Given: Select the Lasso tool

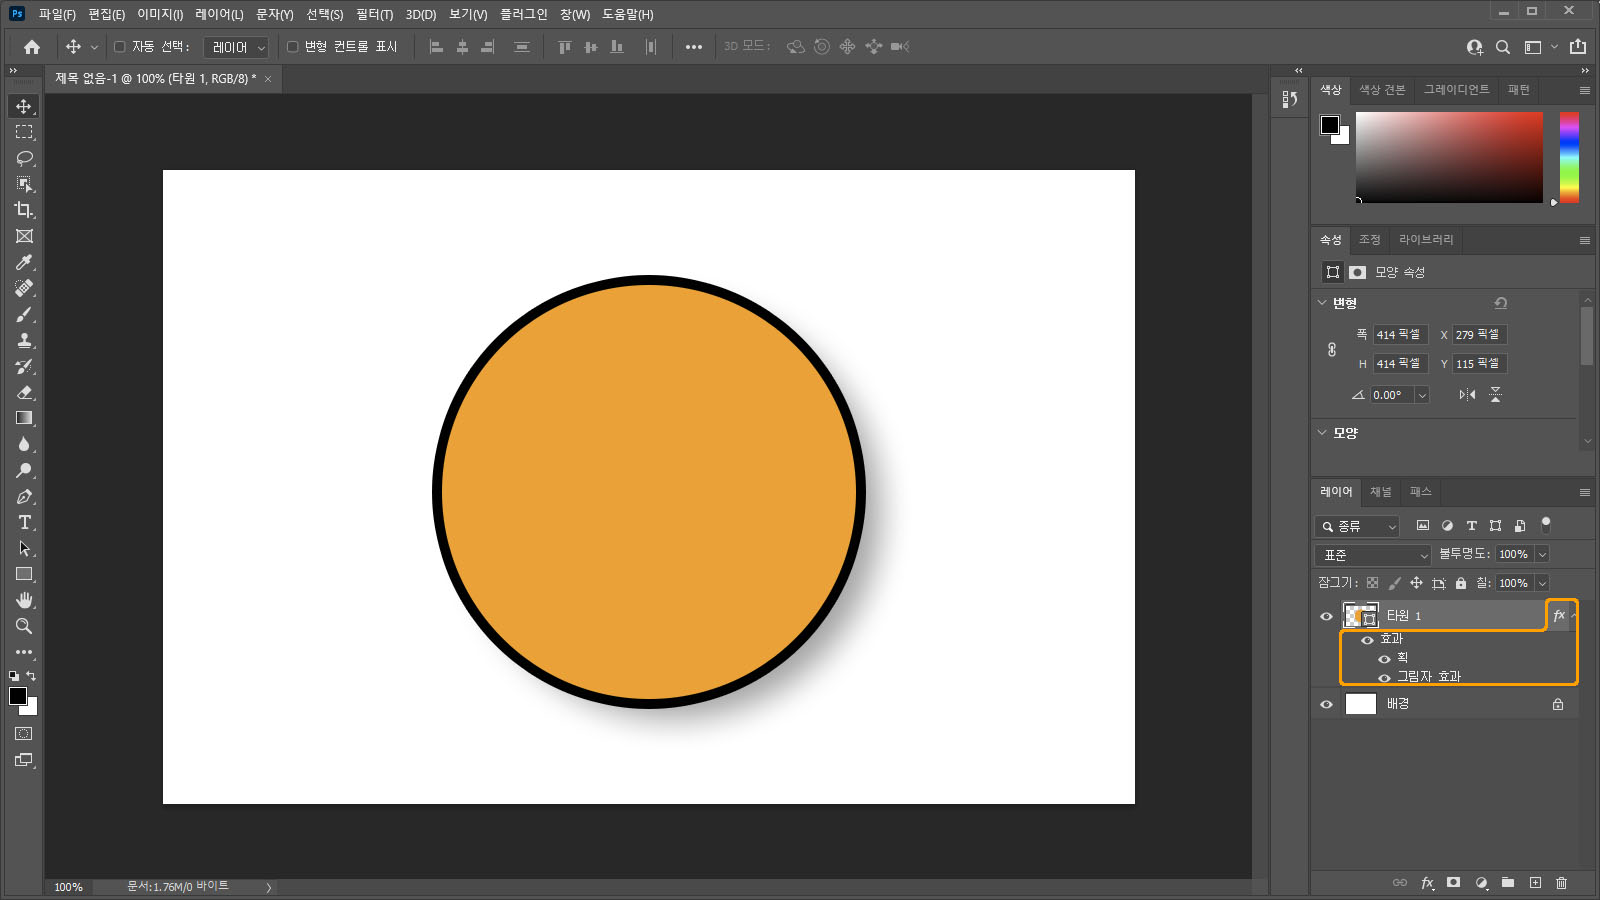Looking at the screenshot, I should pos(24,158).
